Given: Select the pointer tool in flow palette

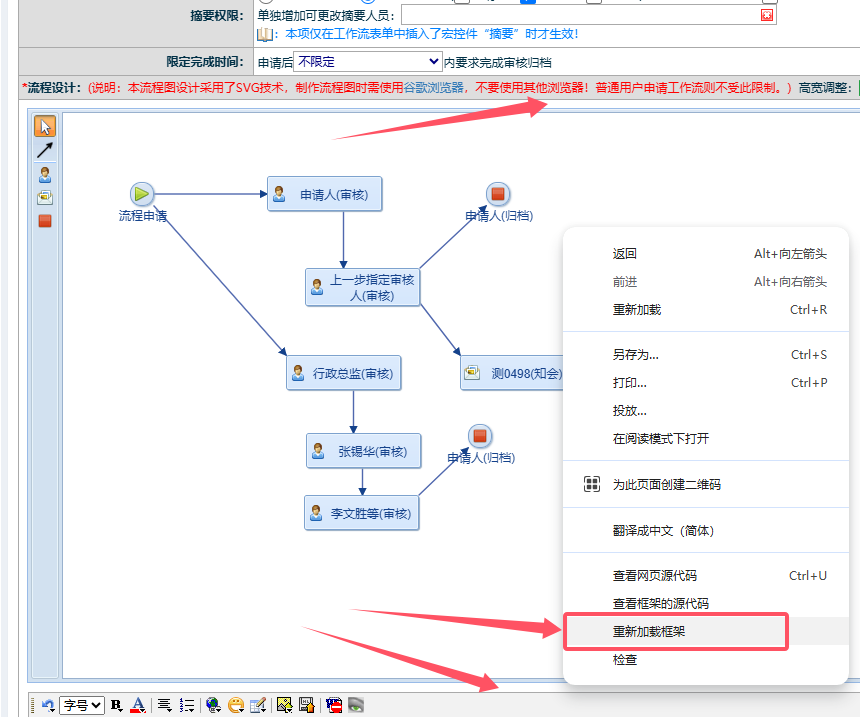Looking at the screenshot, I should [45, 126].
